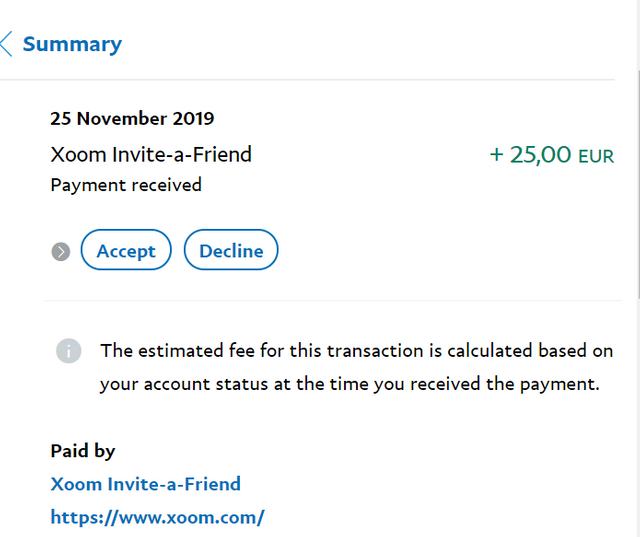Click the scrollbar track below the thumb

[638, 416]
